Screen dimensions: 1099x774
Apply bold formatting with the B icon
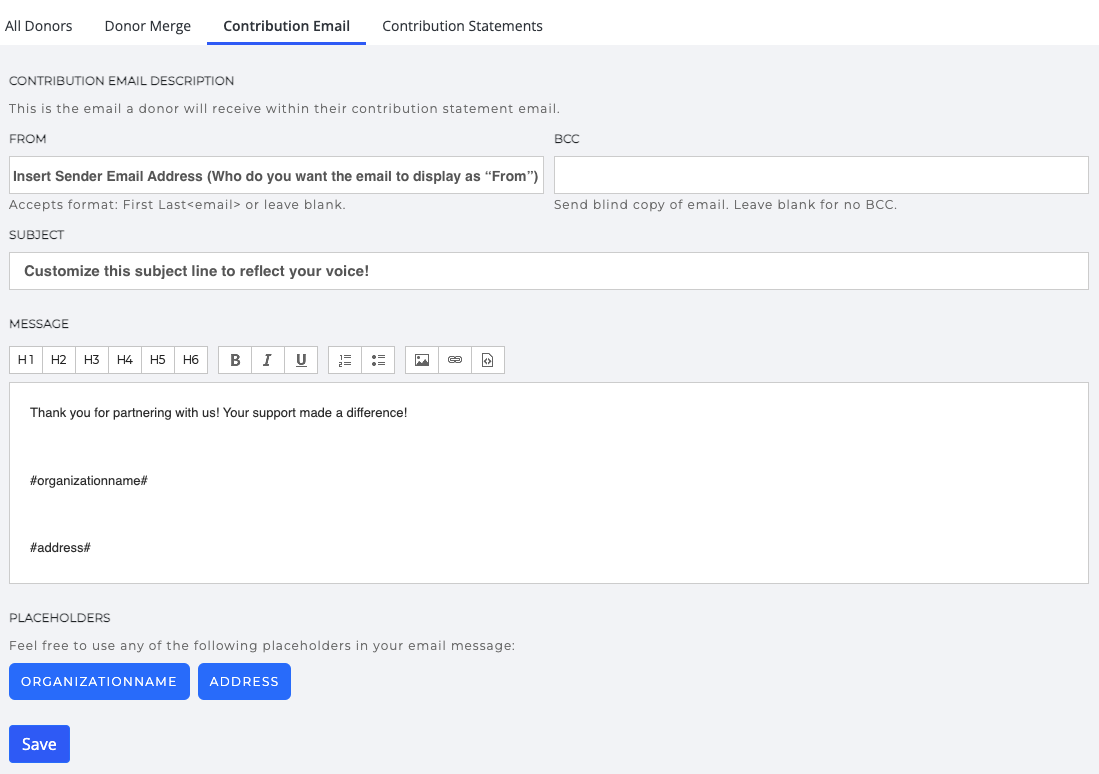click(234, 359)
